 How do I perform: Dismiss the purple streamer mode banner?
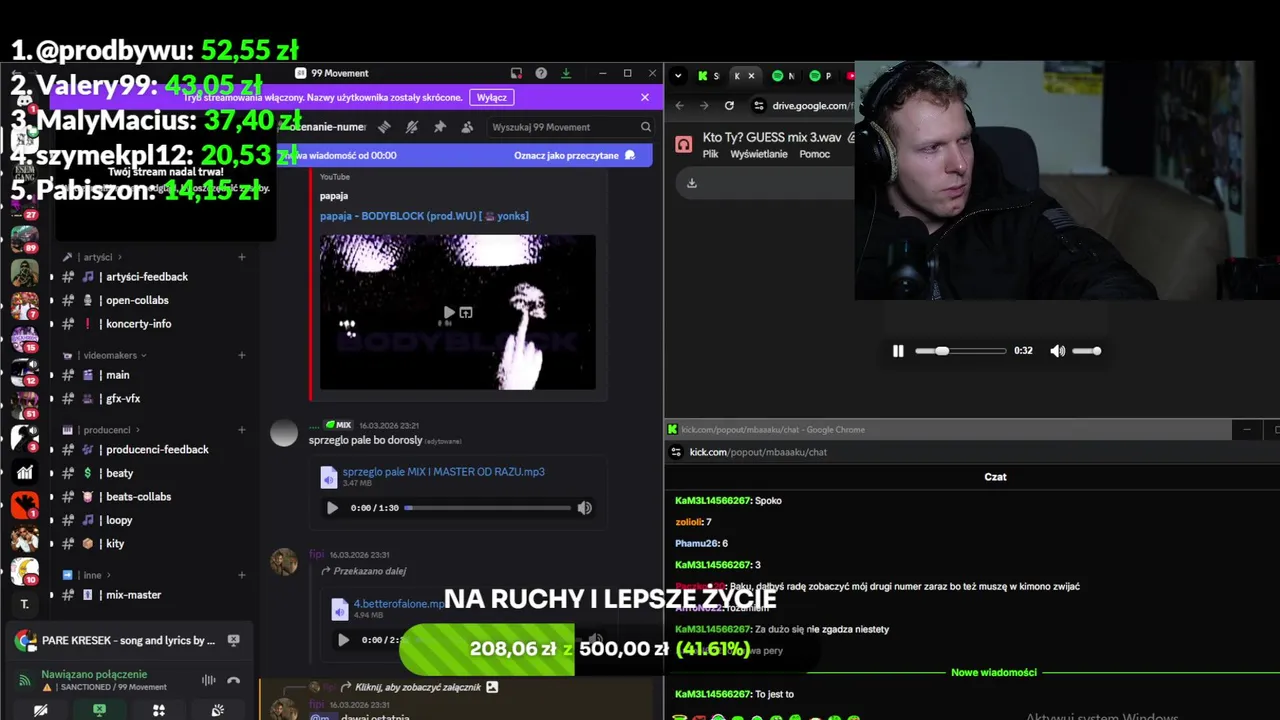pyautogui.click(x=645, y=97)
